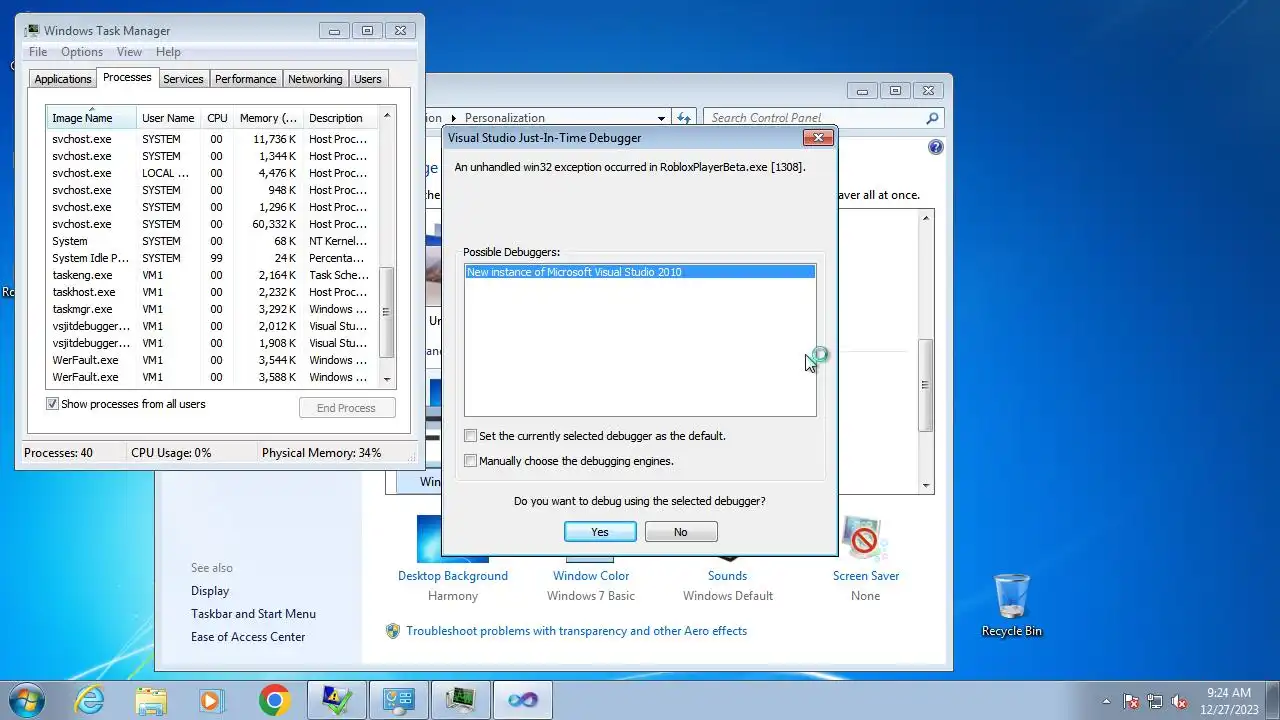Switch to the Task Manager taskbar button

click(x=461, y=700)
